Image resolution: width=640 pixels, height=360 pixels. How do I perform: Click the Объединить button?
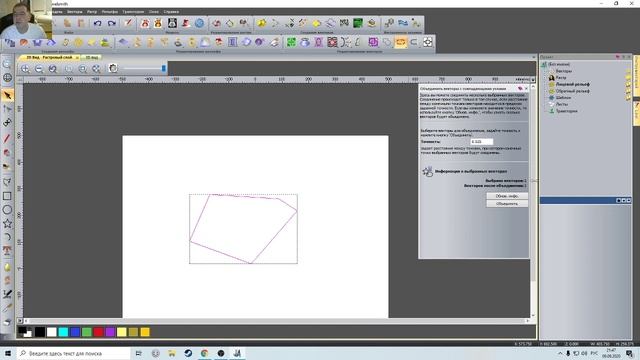[x=507, y=203]
